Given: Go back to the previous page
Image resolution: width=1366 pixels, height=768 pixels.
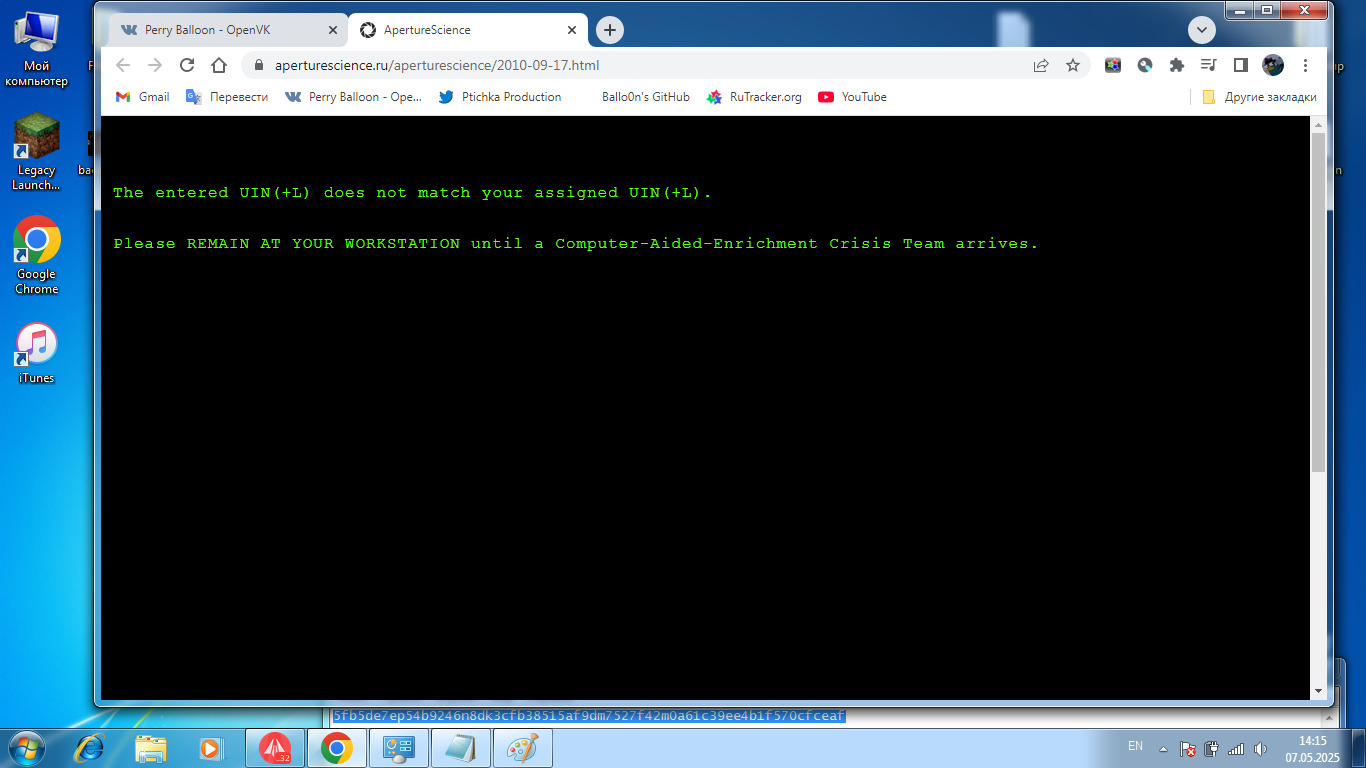Looking at the screenshot, I should tap(123, 65).
